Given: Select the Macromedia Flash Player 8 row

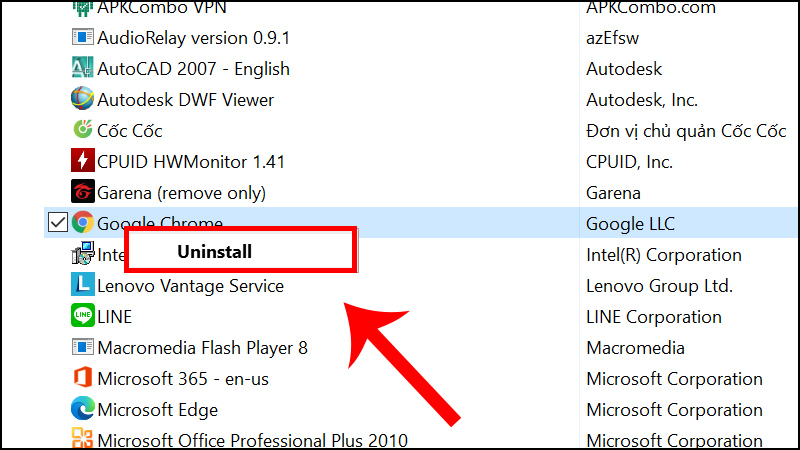Looking at the screenshot, I should click(x=202, y=348).
